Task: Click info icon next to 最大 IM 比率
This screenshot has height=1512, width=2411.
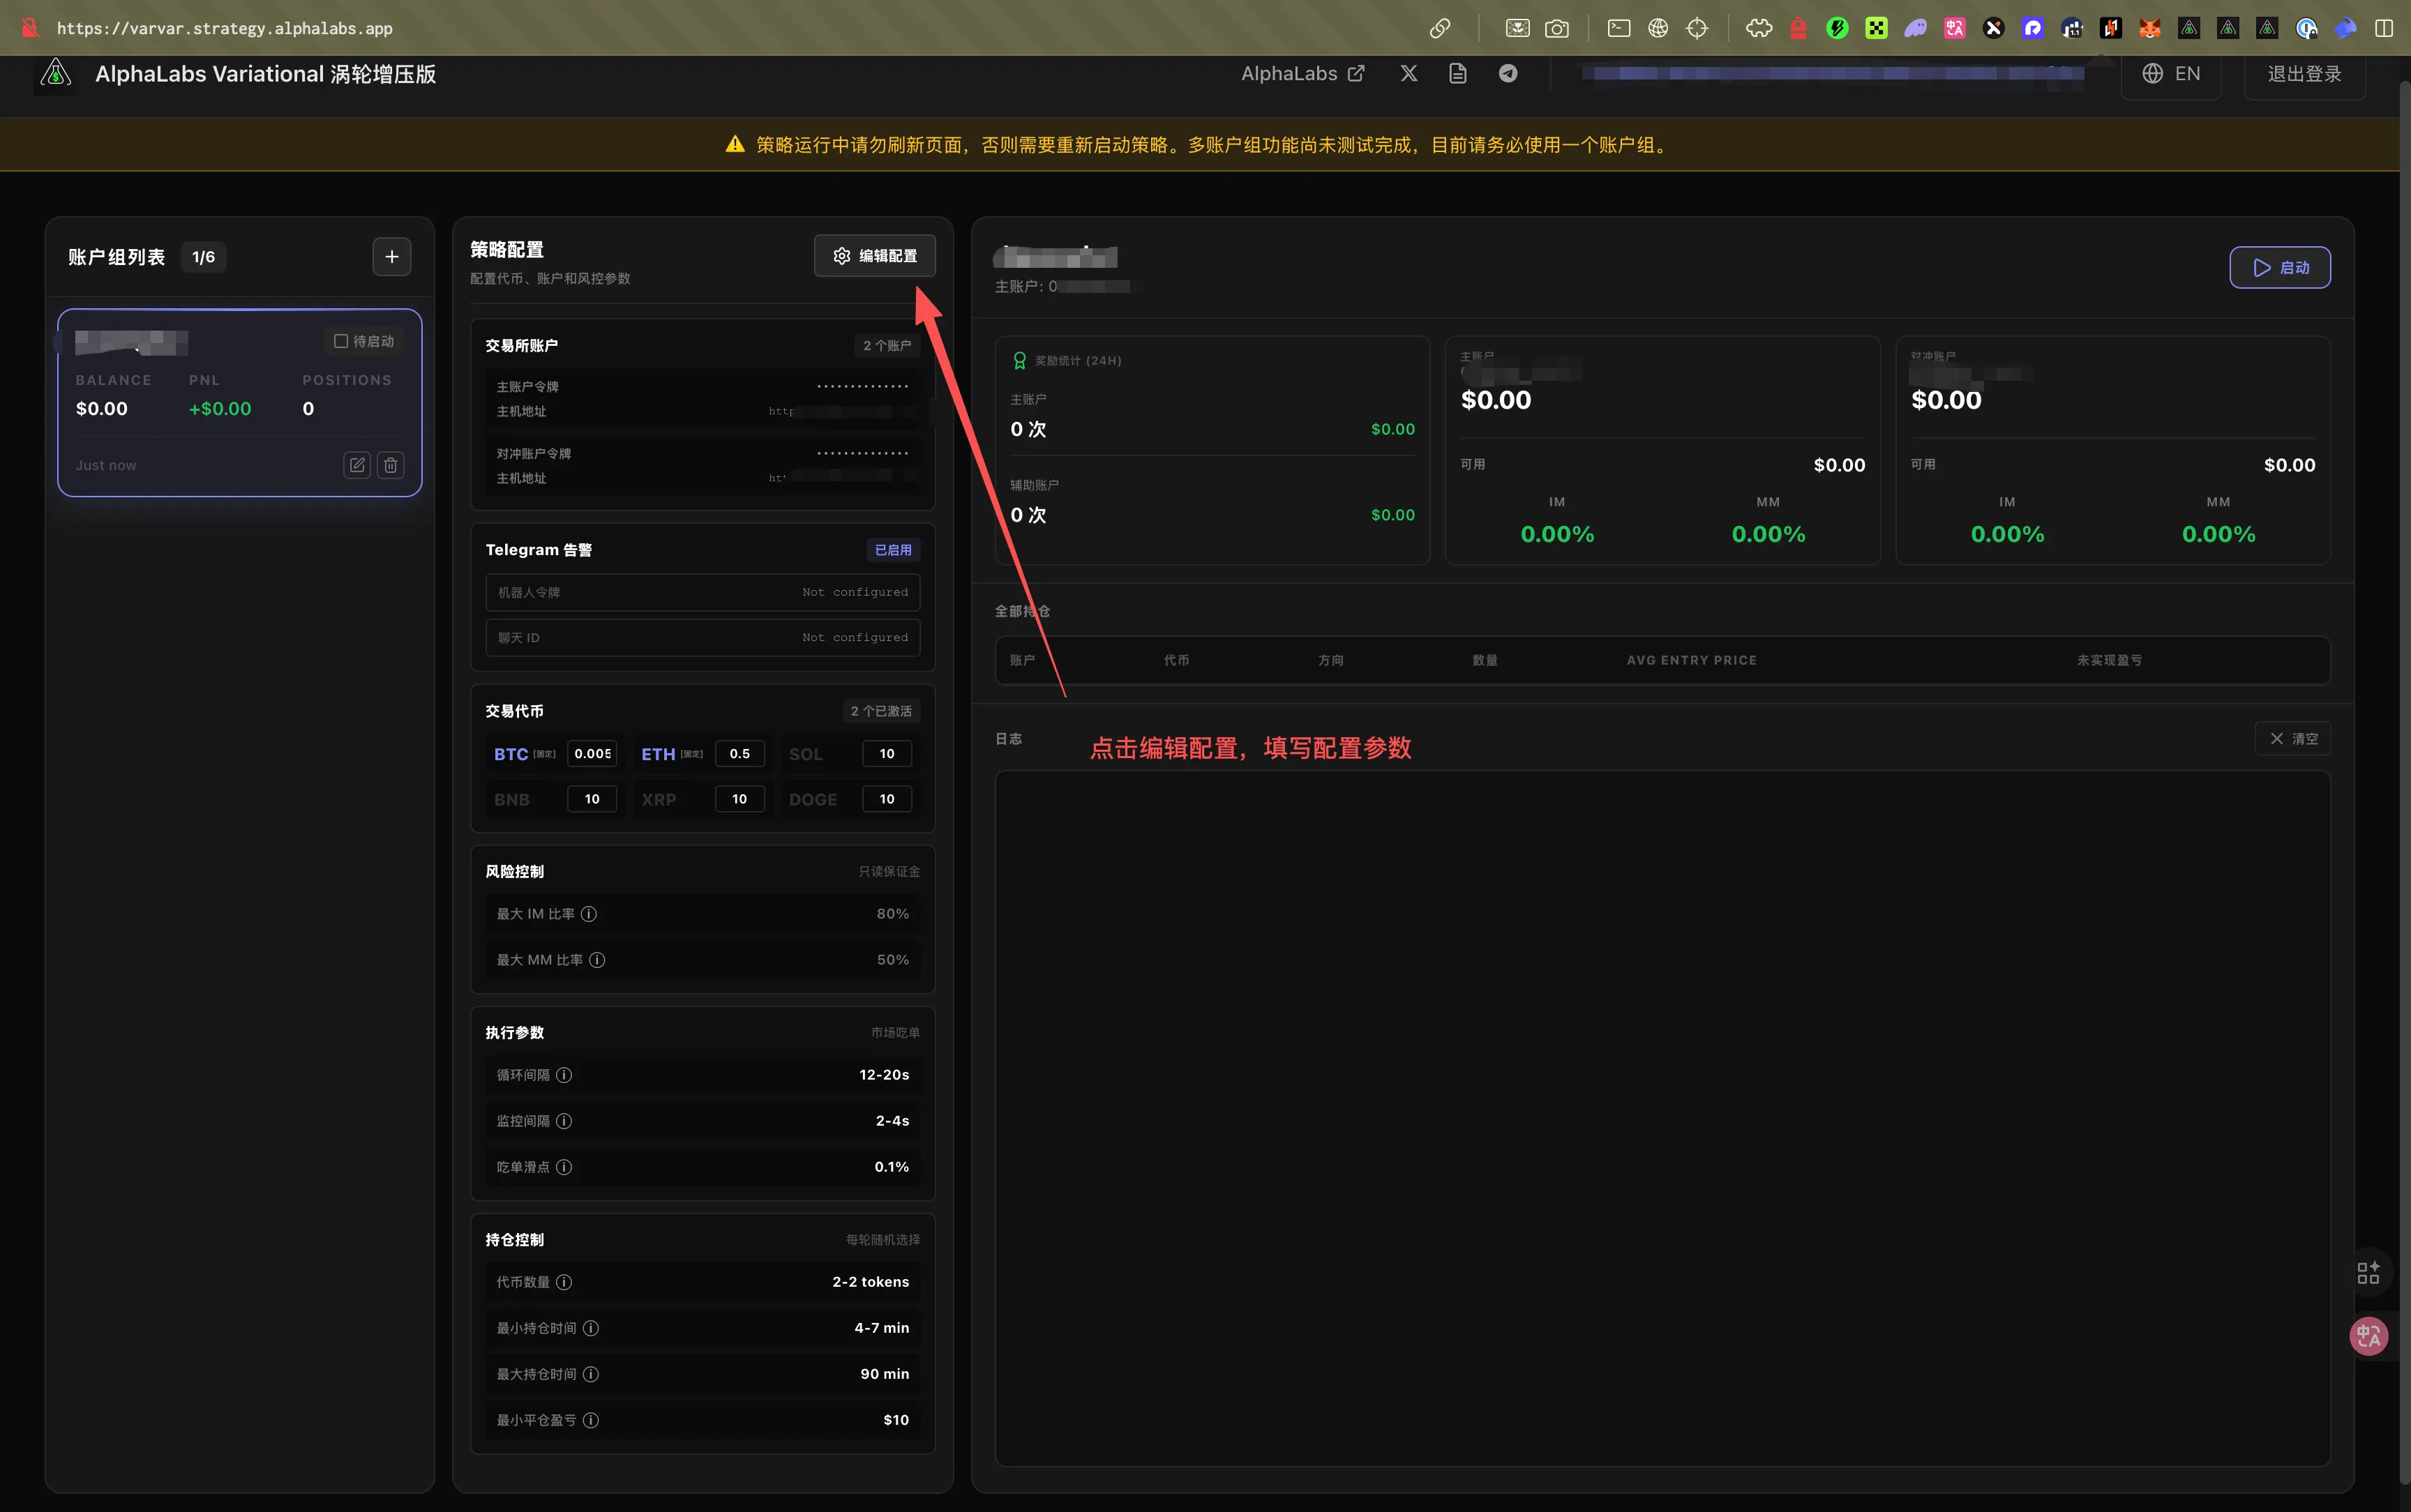Action: (589, 914)
